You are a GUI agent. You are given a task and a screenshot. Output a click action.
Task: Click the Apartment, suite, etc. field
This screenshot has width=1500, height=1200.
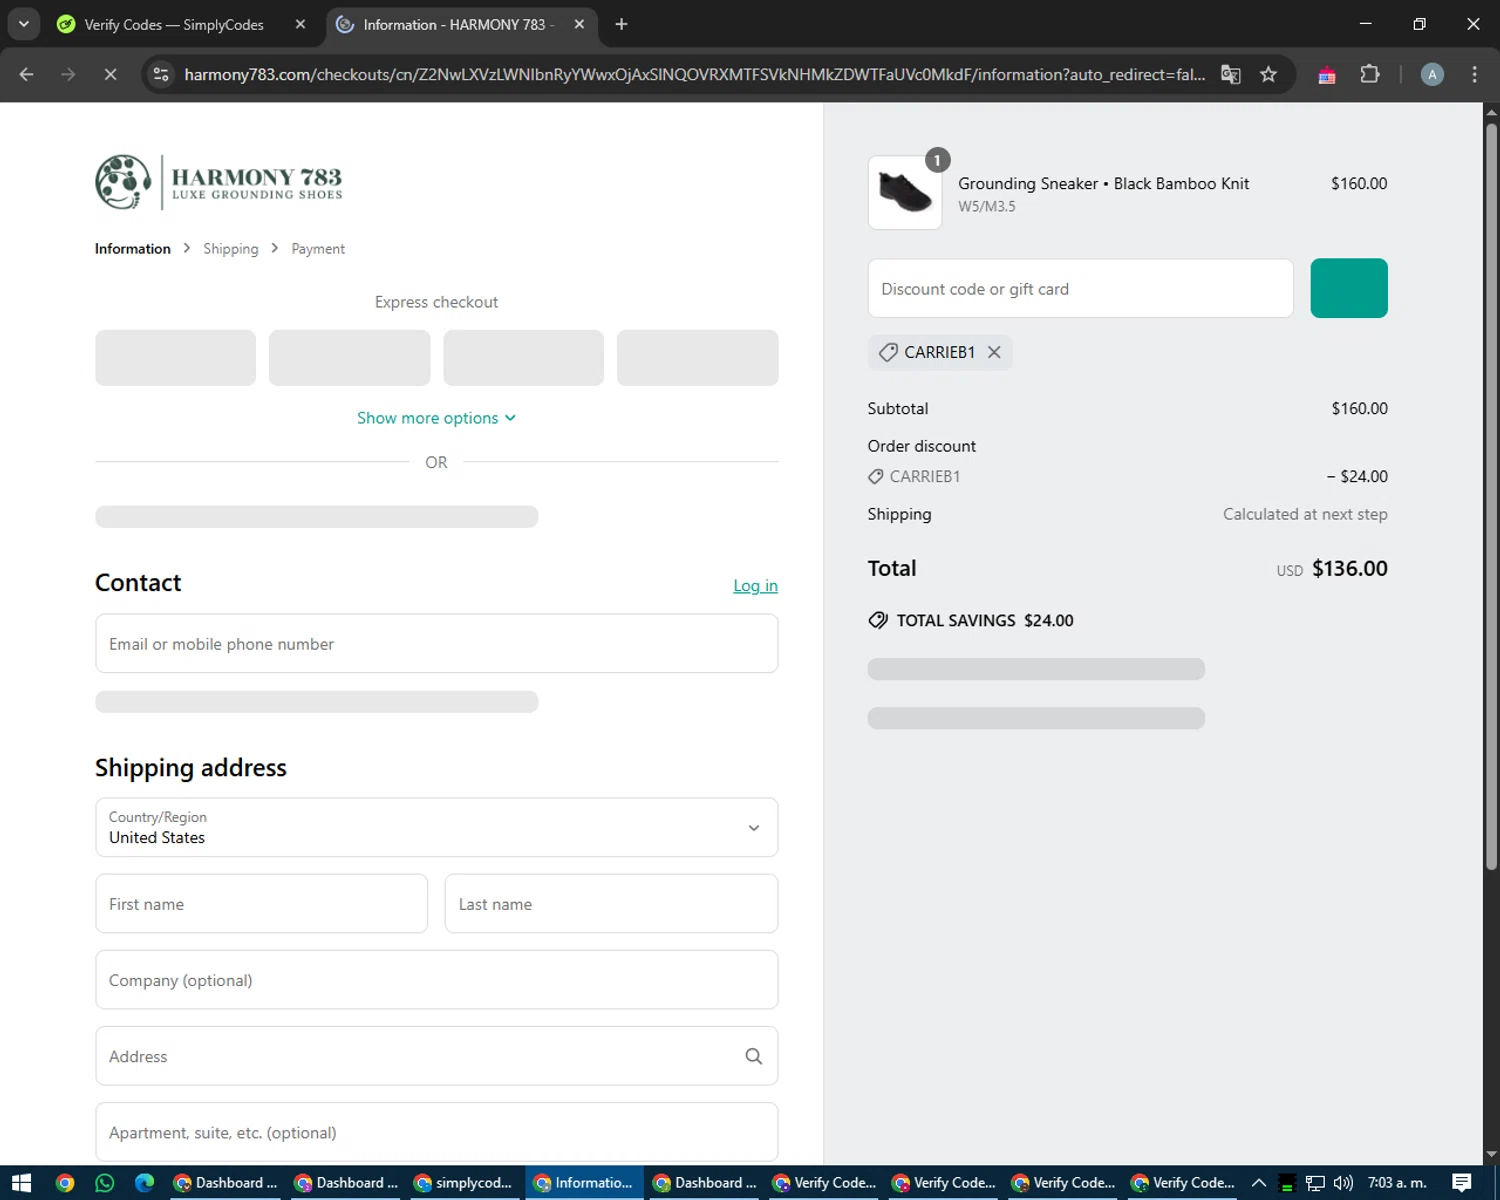tap(436, 1132)
